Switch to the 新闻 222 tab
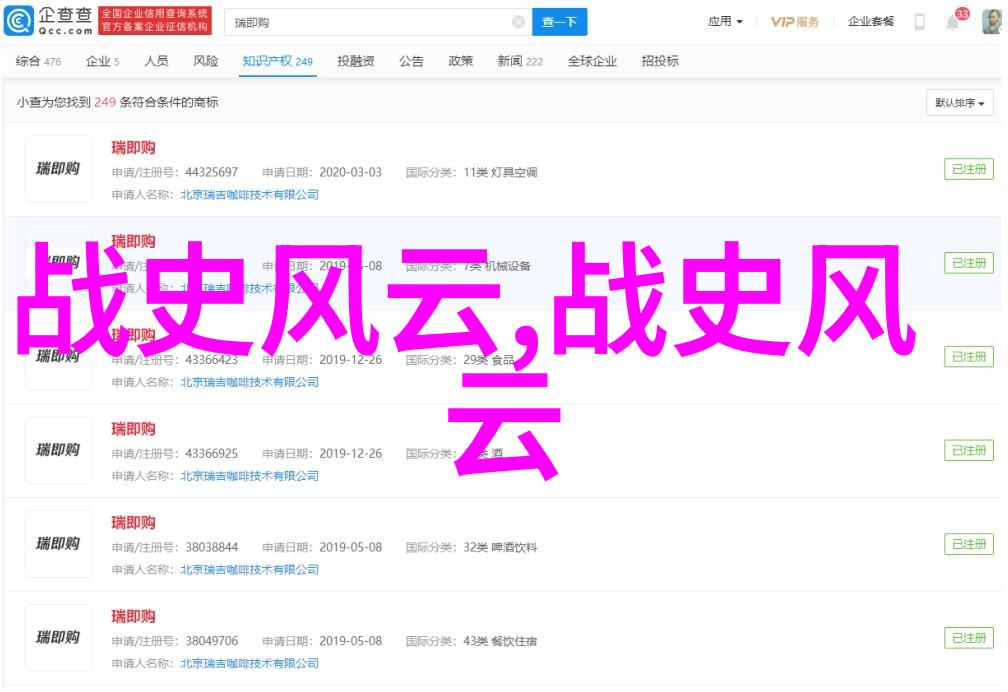1008x692 pixels. pyautogui.click(x=520, y=61)
